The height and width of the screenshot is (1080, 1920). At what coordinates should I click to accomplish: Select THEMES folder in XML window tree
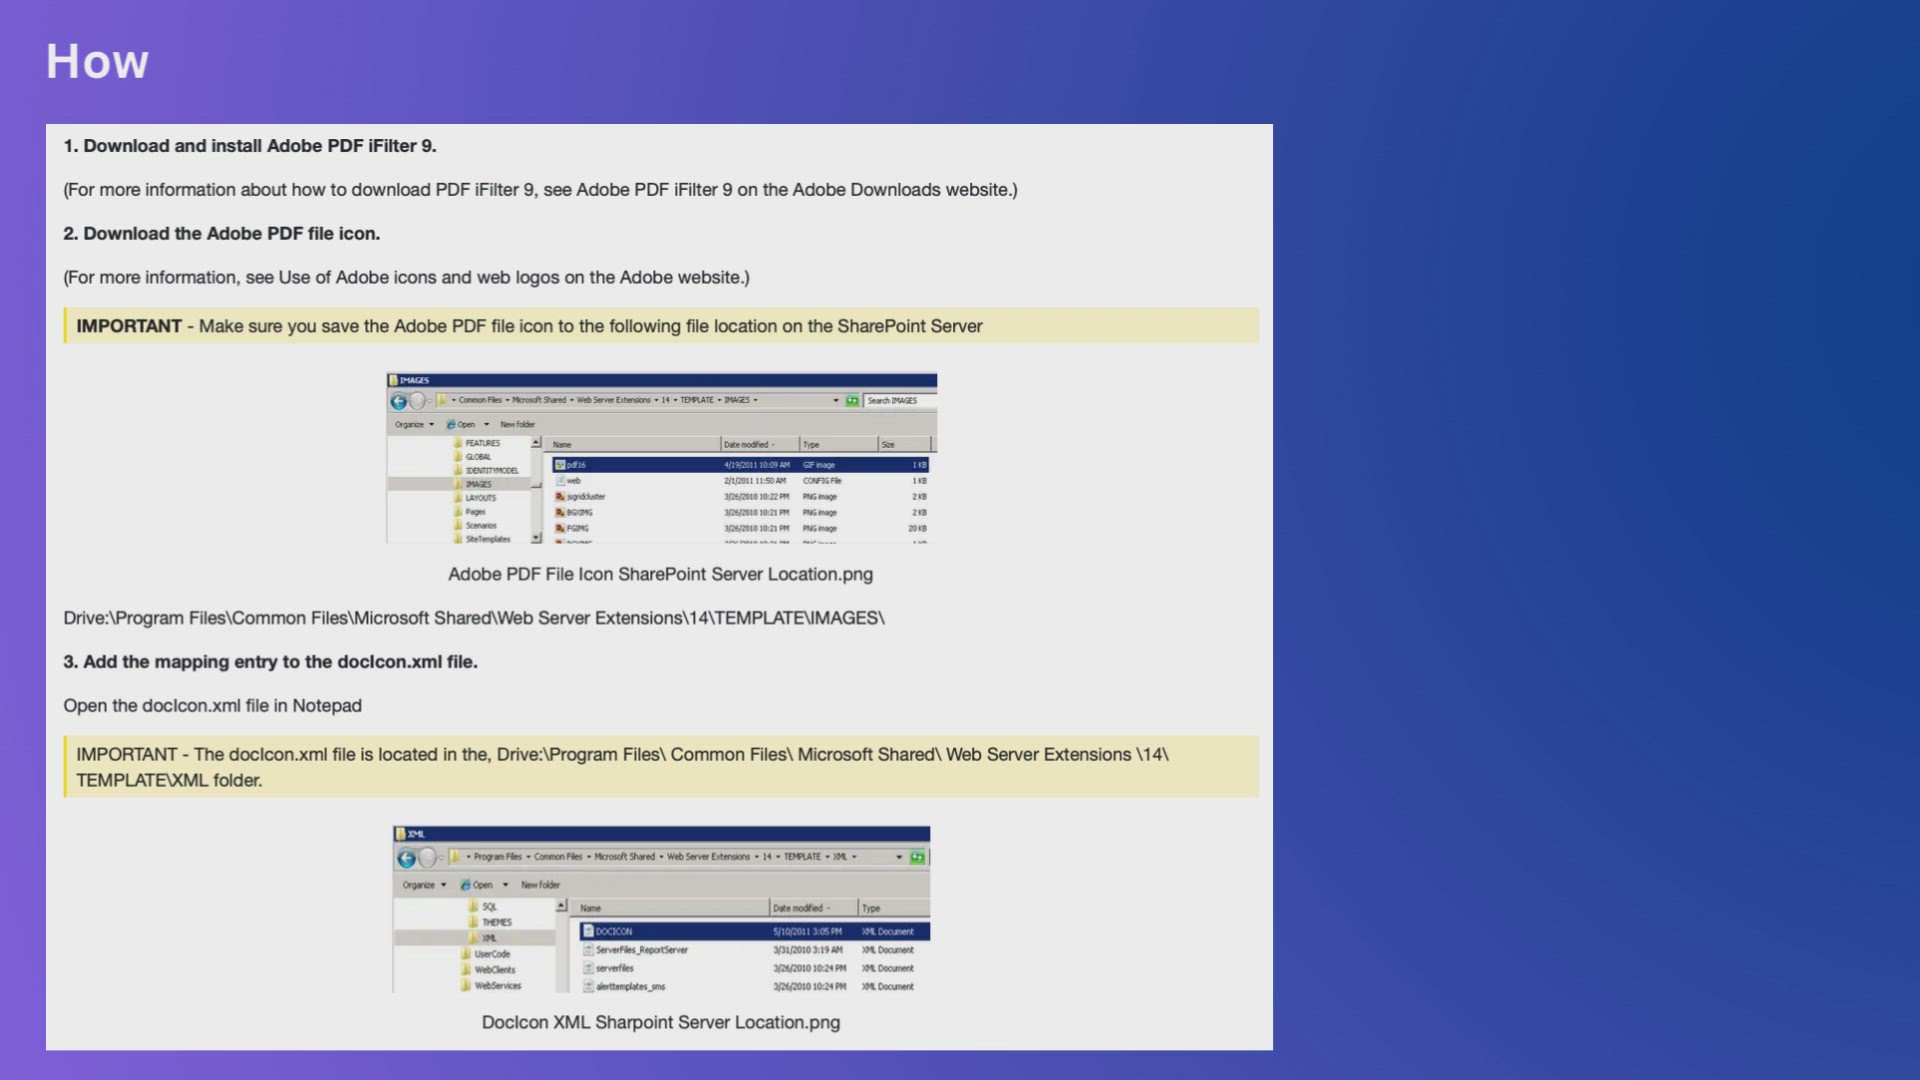coord(496,923)
